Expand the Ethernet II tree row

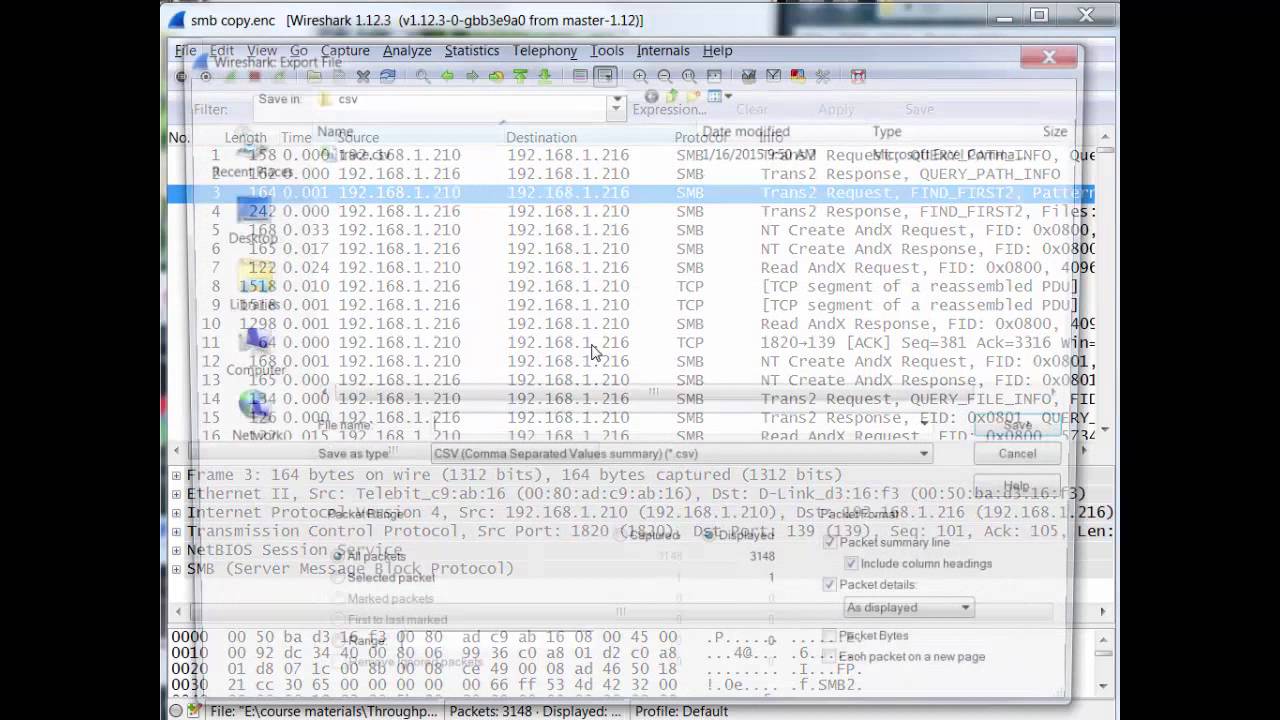click(176, 494)
